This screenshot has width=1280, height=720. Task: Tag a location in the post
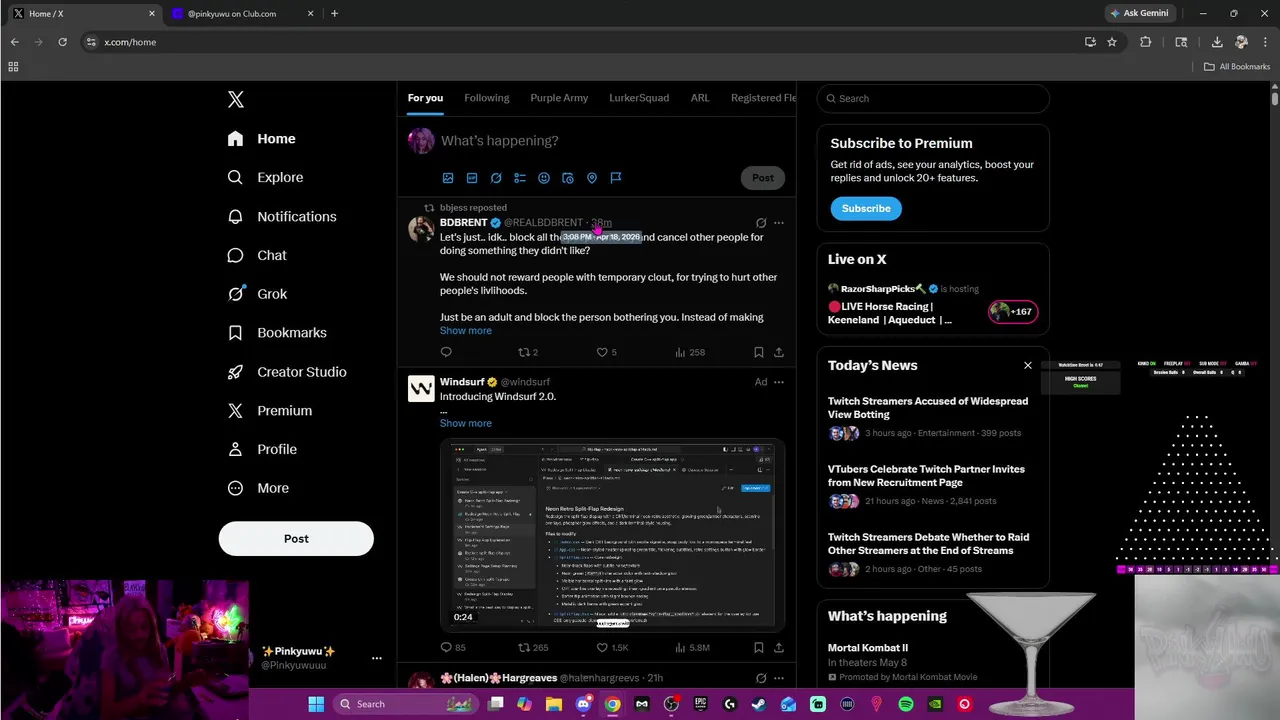(x=592, y=178)
